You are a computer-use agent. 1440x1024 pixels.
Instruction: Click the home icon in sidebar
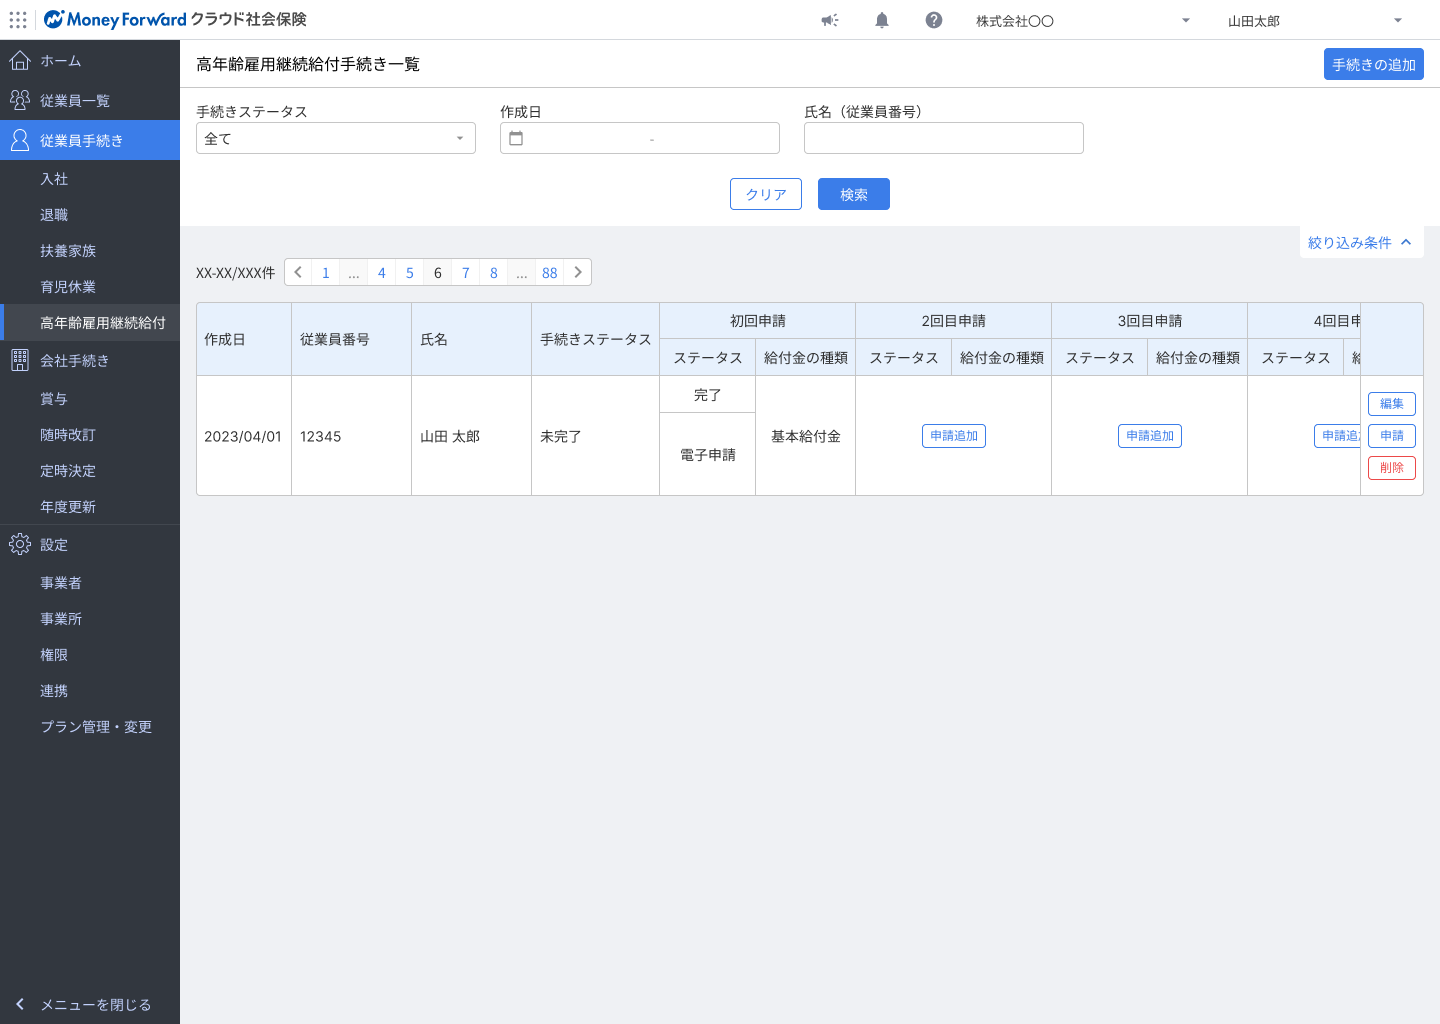(19, 60)
